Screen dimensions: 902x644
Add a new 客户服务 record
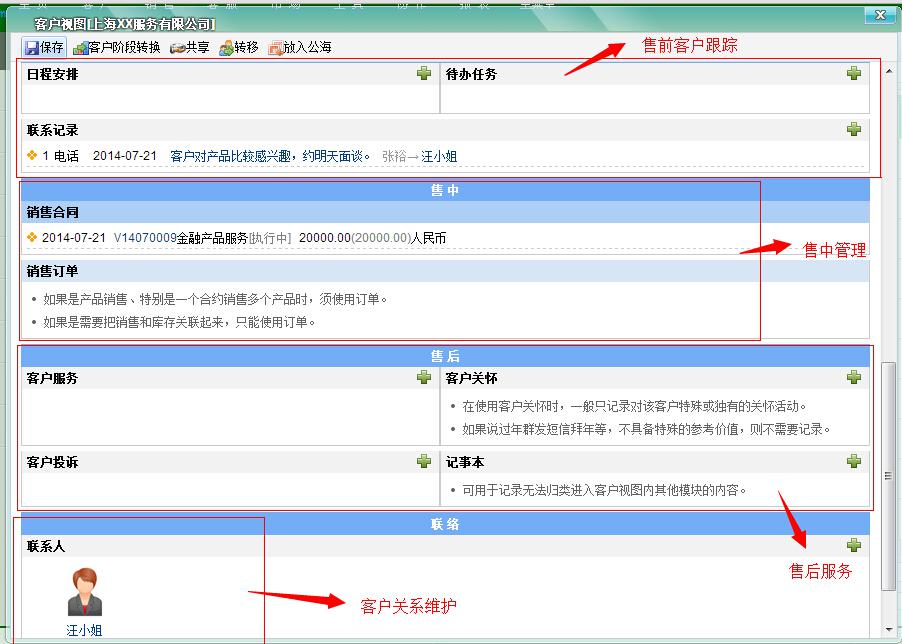click(424, 377)
